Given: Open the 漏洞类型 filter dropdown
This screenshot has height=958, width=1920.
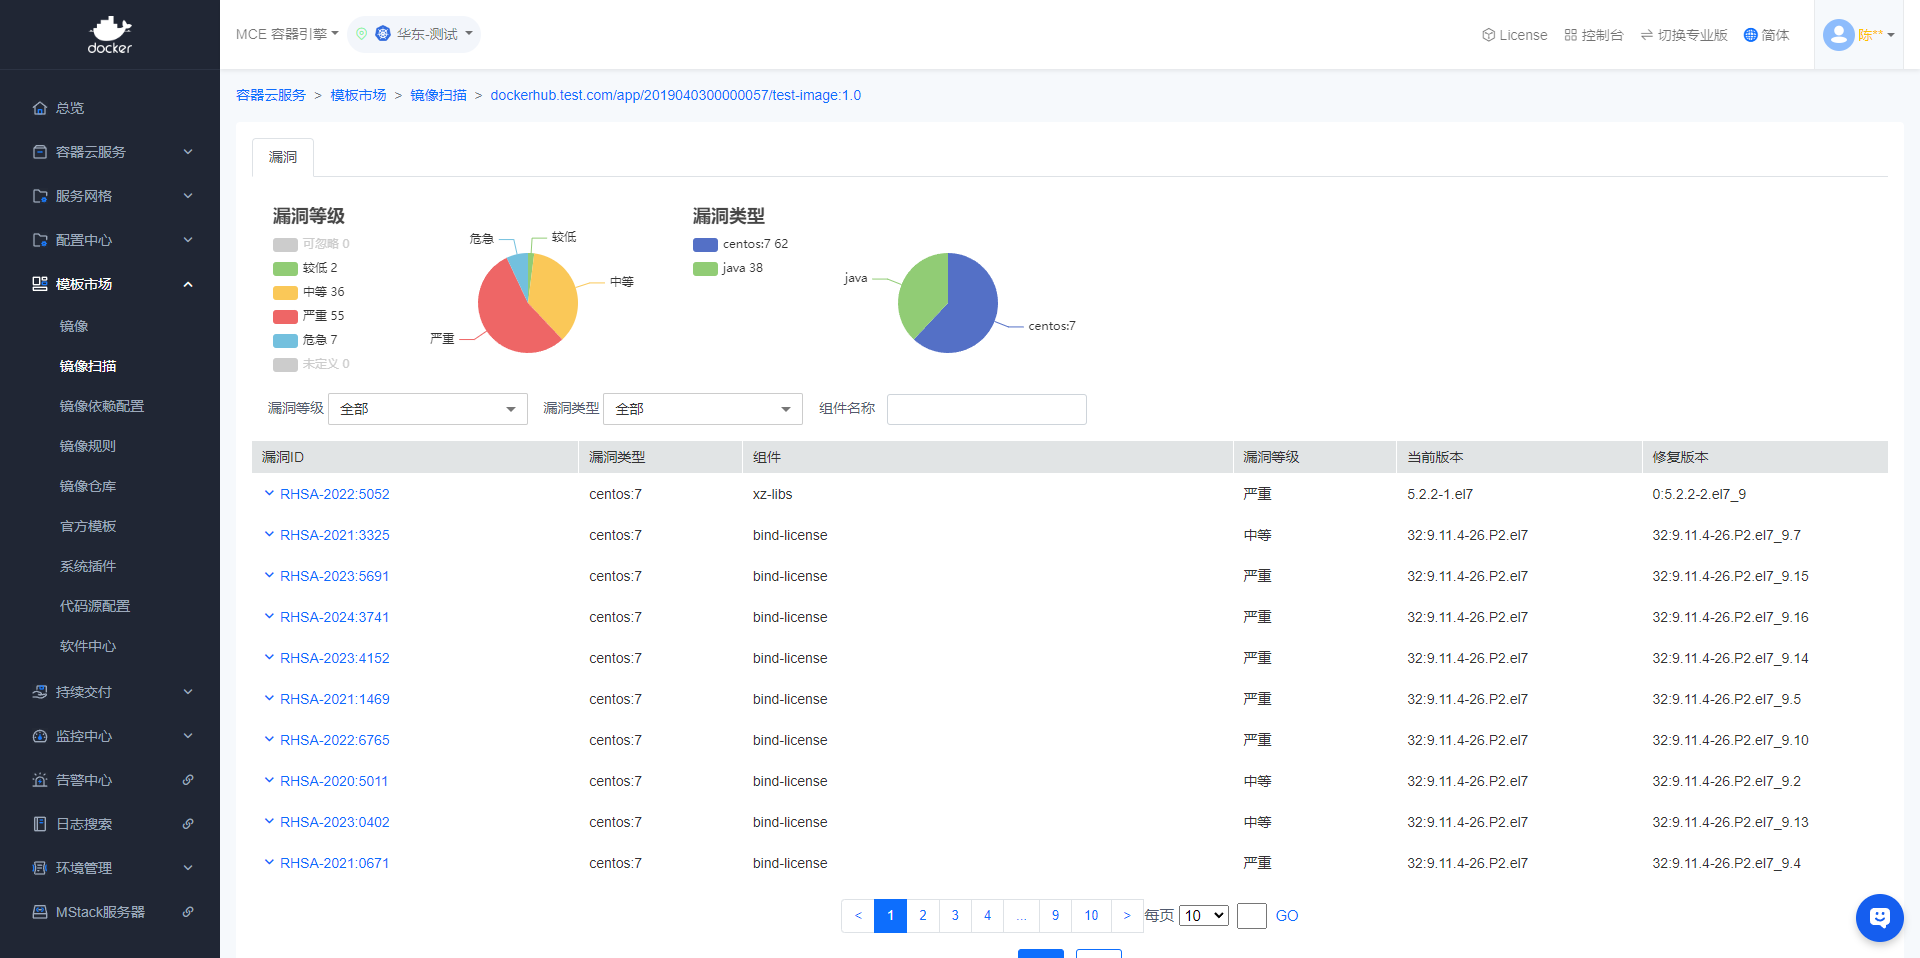Looking at the screenshot, I should click(702, 409).
